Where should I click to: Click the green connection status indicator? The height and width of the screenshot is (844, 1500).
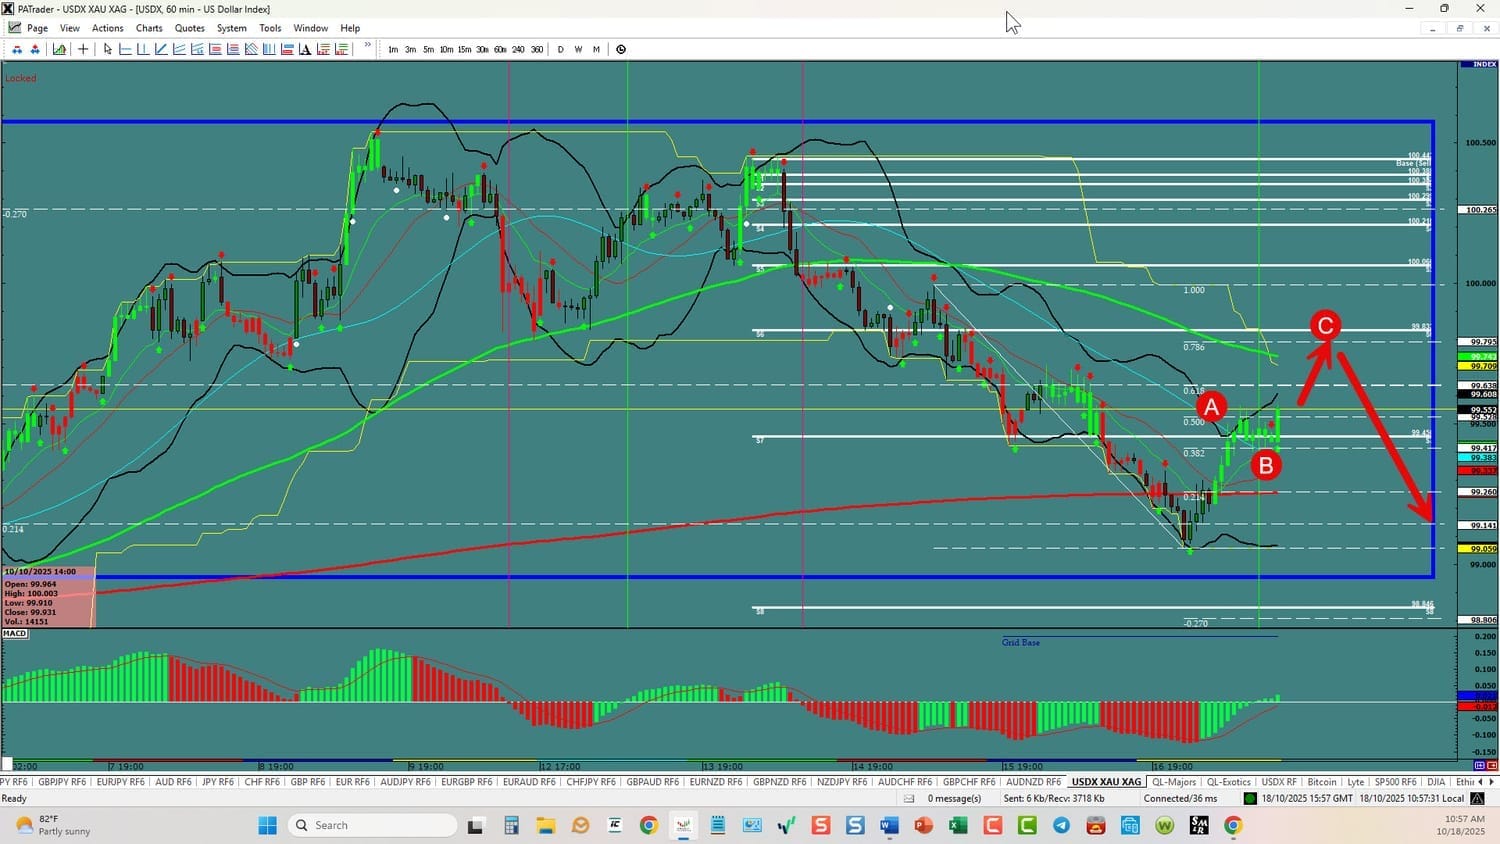1250,798
